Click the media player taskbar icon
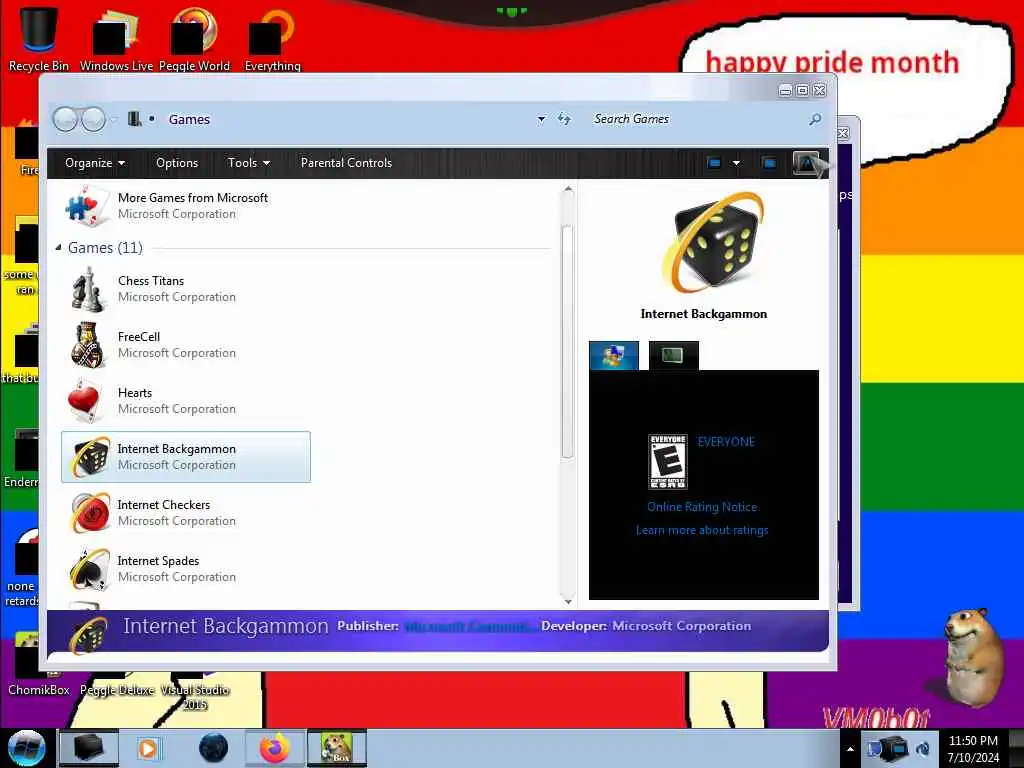 tap(148, 748)
